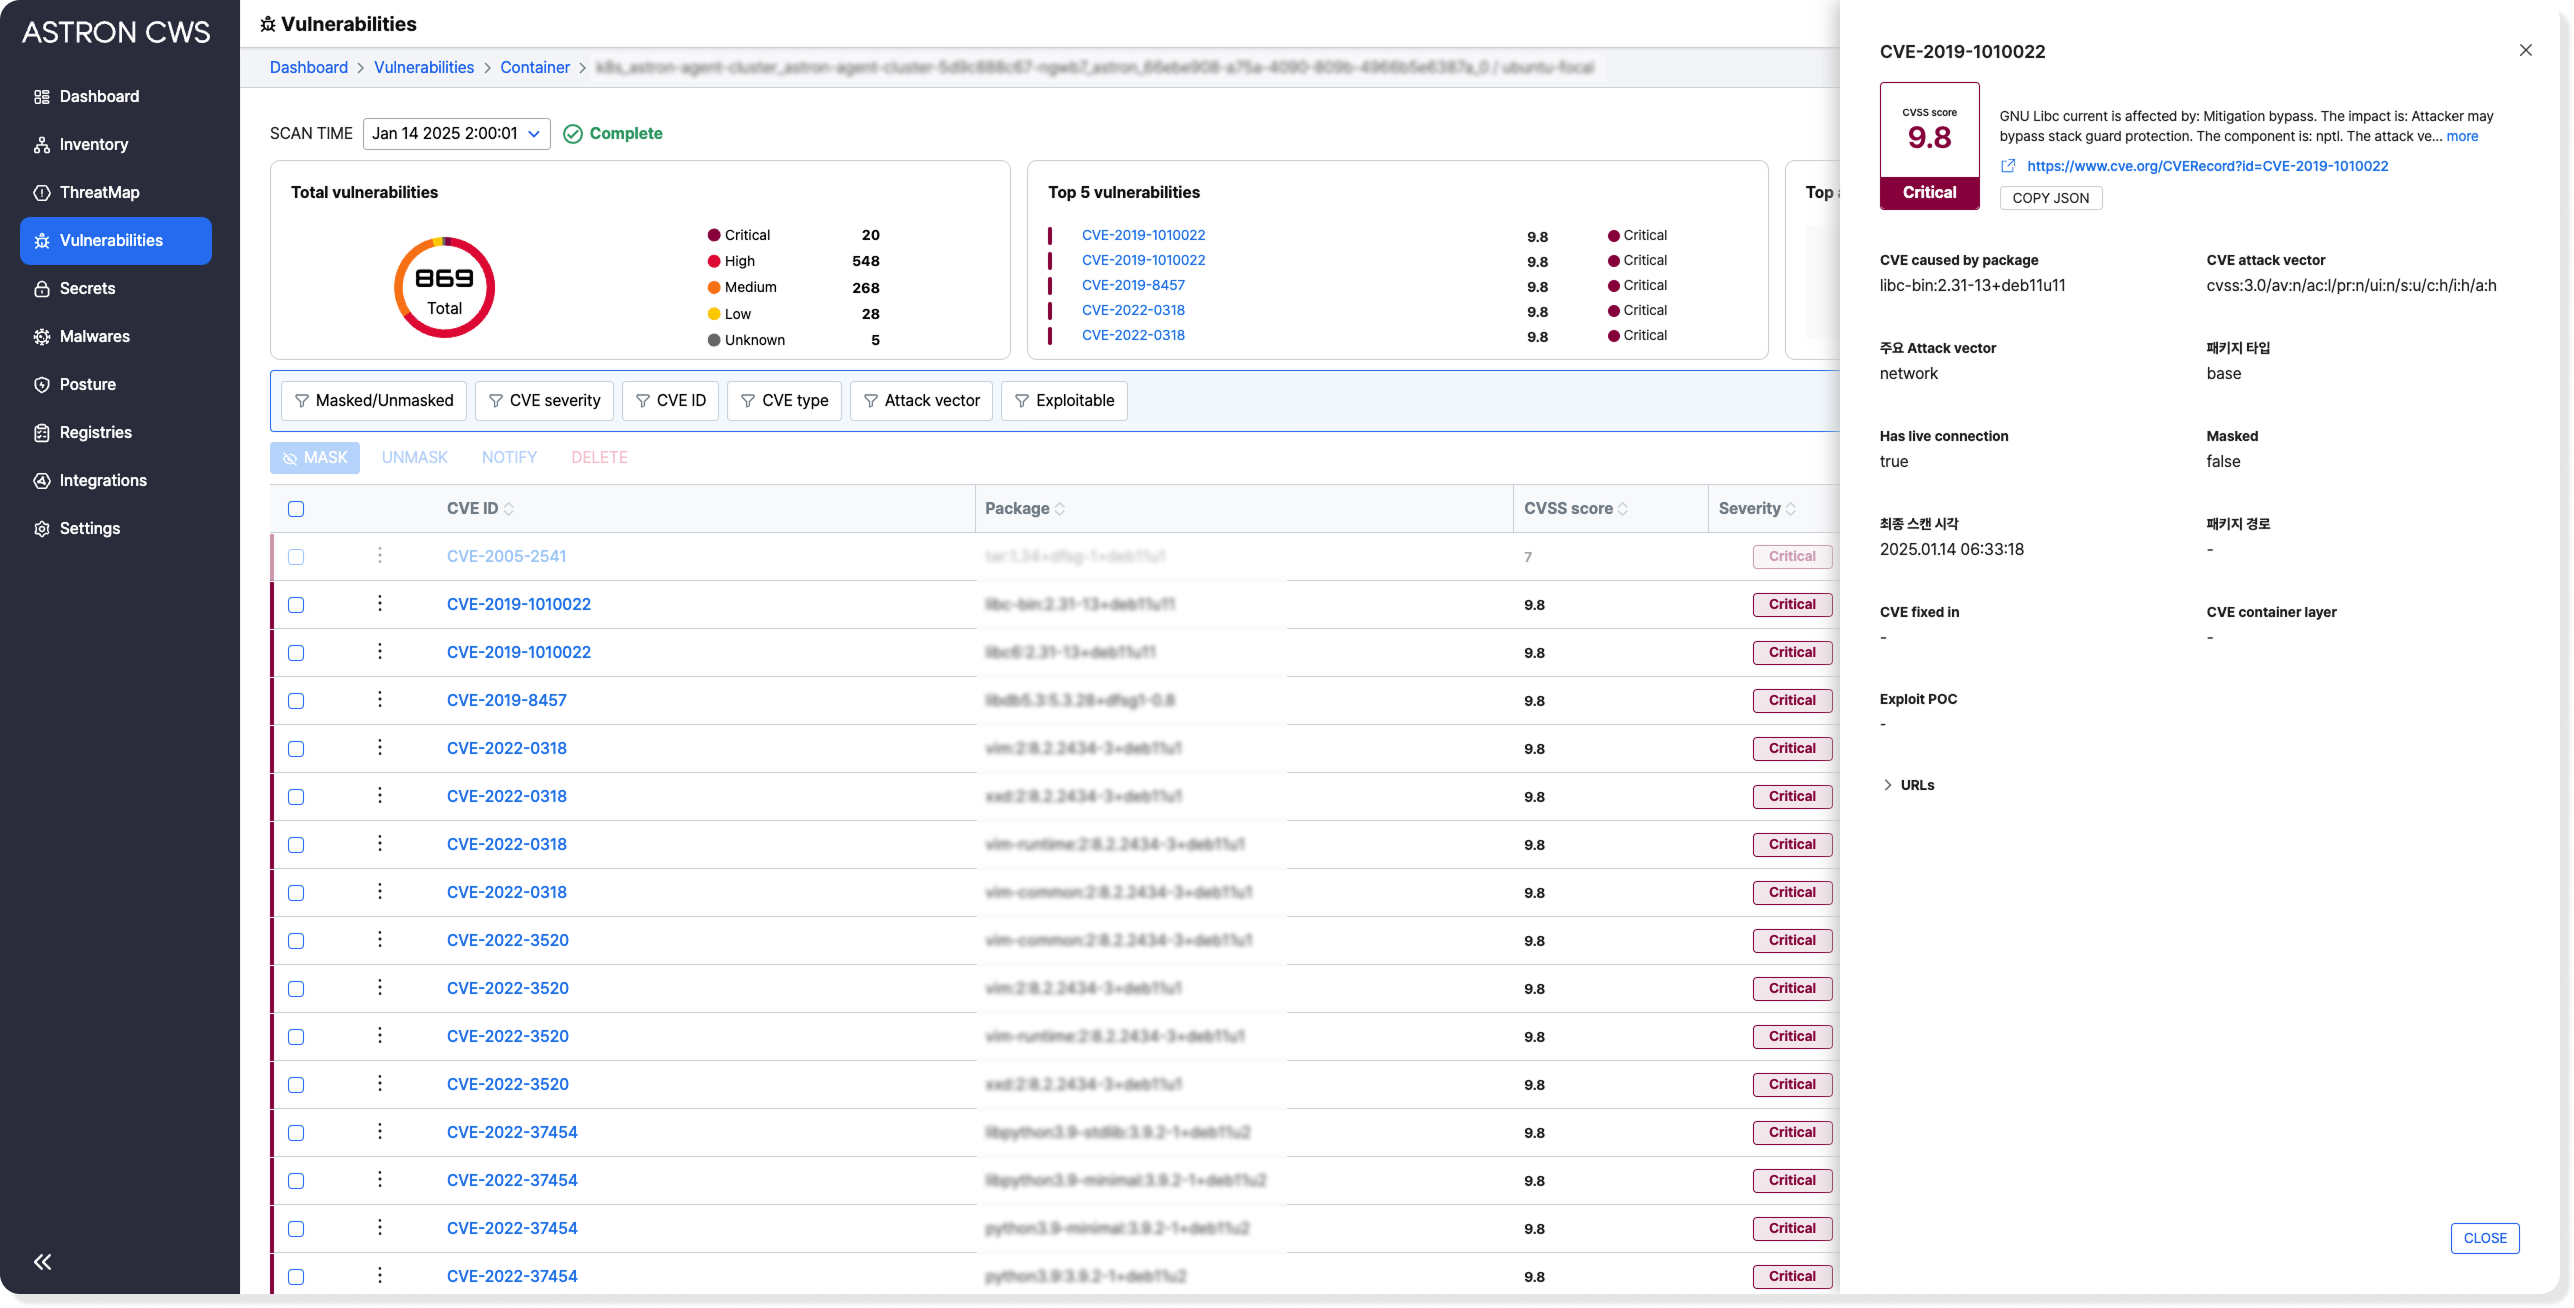Viewport: 2574px width, 1308px height.
Task: Click the CVE severity filter funnel icon
Action: pyautogui.click(x=495, y=401)
